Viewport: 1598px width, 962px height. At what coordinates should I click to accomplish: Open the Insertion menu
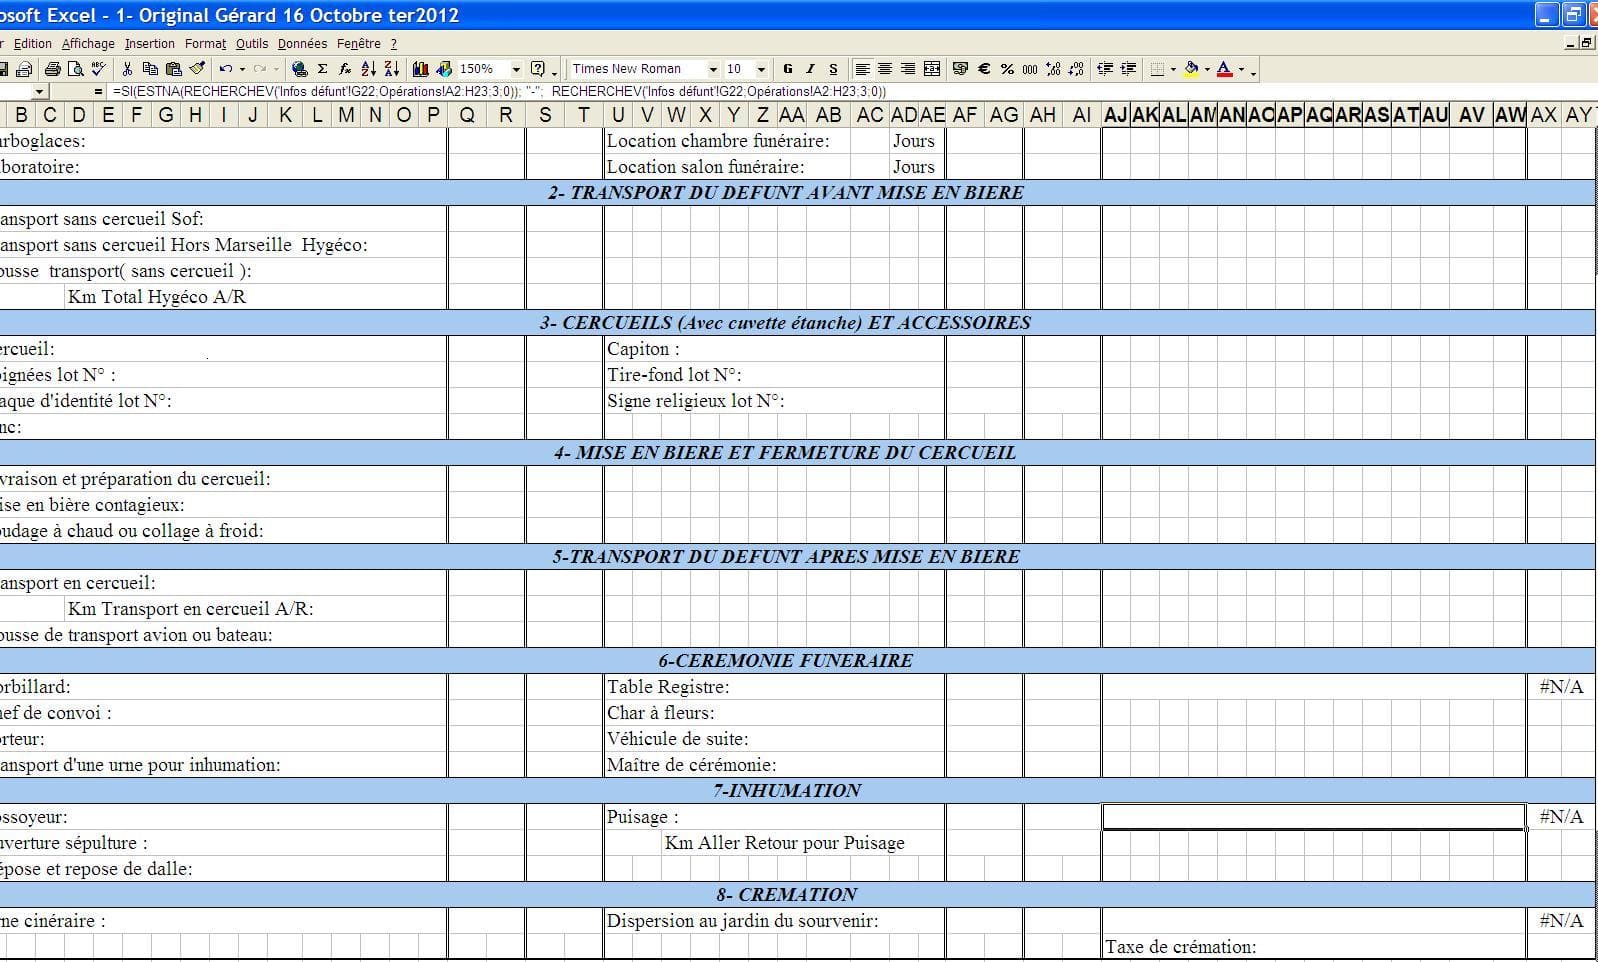[x=150, y=44]
